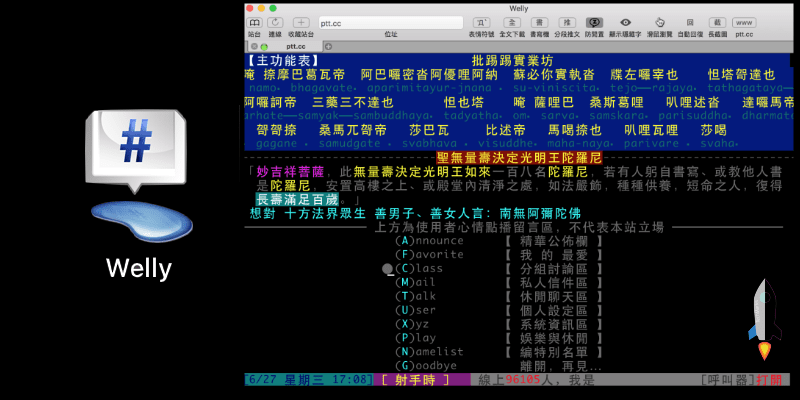Open a new tab with plus button
This screenshot has width=800, height=400.
pos(329,46)
